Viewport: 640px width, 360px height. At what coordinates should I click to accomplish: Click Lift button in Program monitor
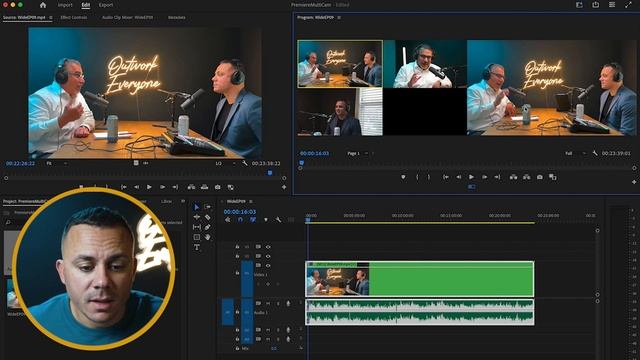pyautogui.click(x=513, y=177)
